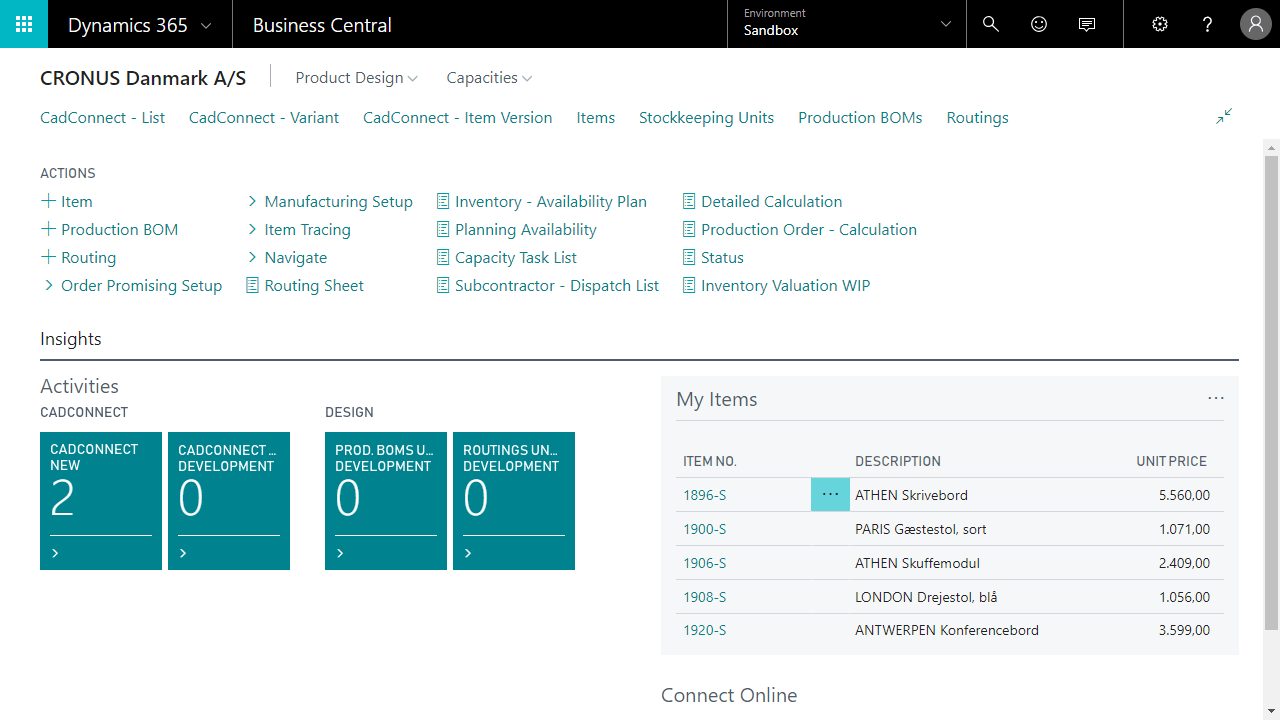Click the Unit Price column header
The width and height of the screenshot is (1280, 720).
[1171, 461]
